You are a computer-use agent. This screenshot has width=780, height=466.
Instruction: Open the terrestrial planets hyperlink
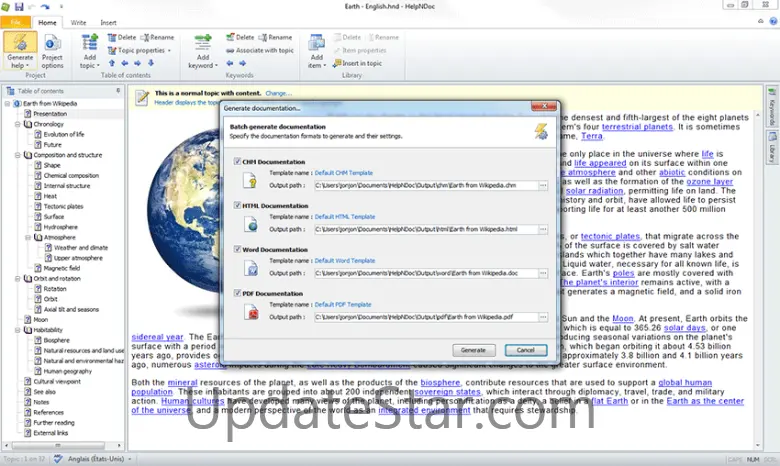tap(637, 127)
